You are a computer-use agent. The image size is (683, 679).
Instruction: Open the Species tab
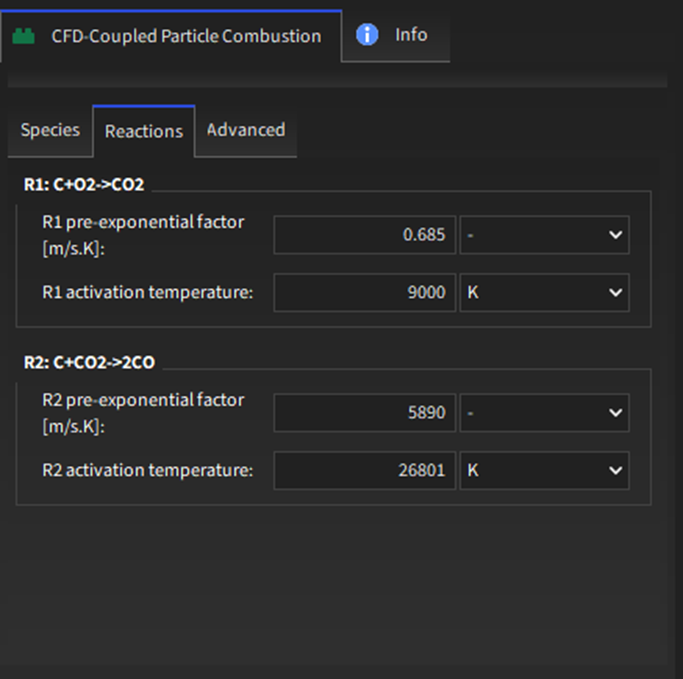point(50,130)
